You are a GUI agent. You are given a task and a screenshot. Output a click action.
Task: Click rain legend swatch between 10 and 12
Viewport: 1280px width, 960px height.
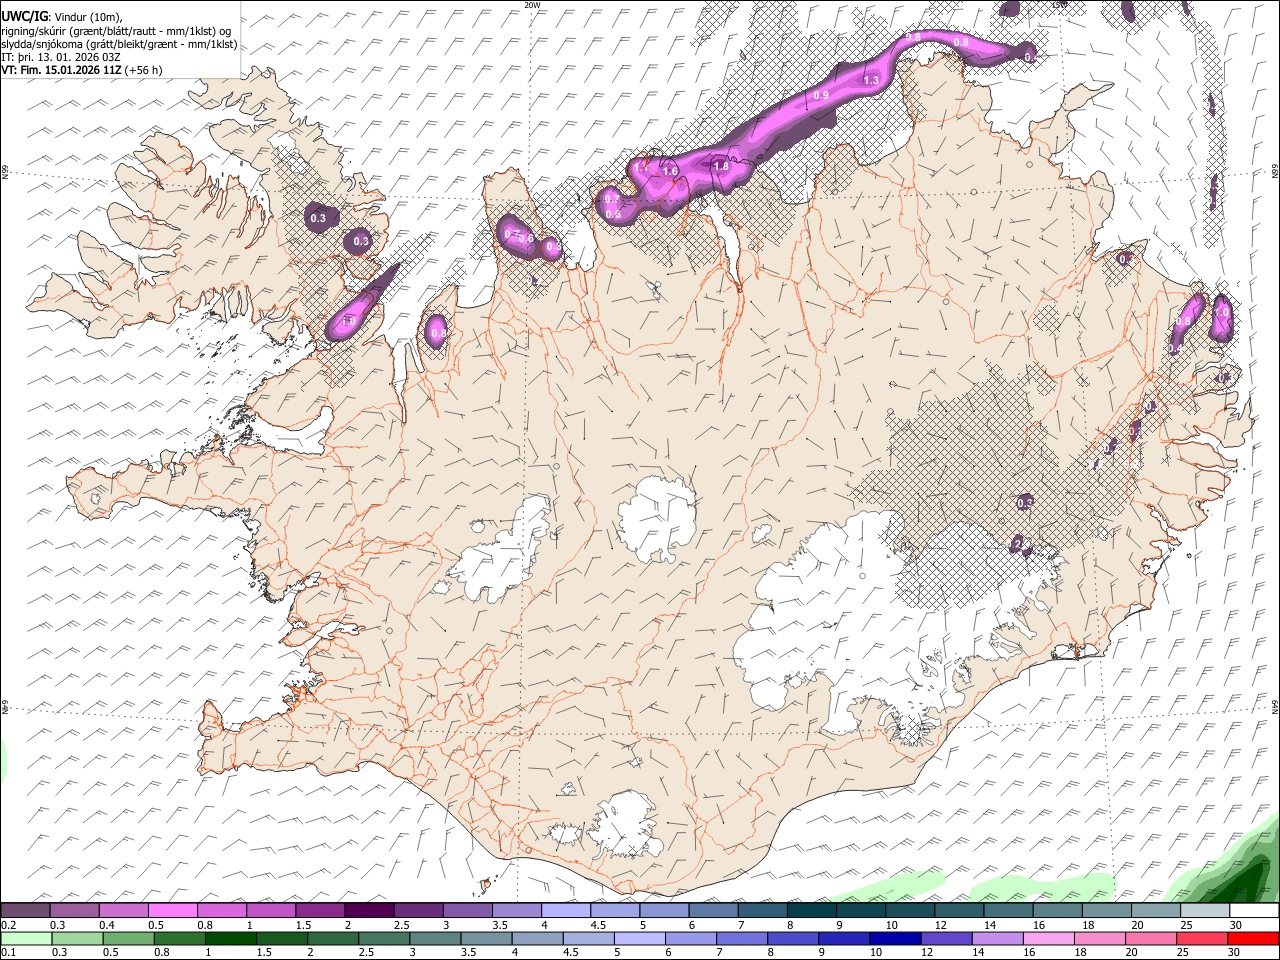click(897, 938)
